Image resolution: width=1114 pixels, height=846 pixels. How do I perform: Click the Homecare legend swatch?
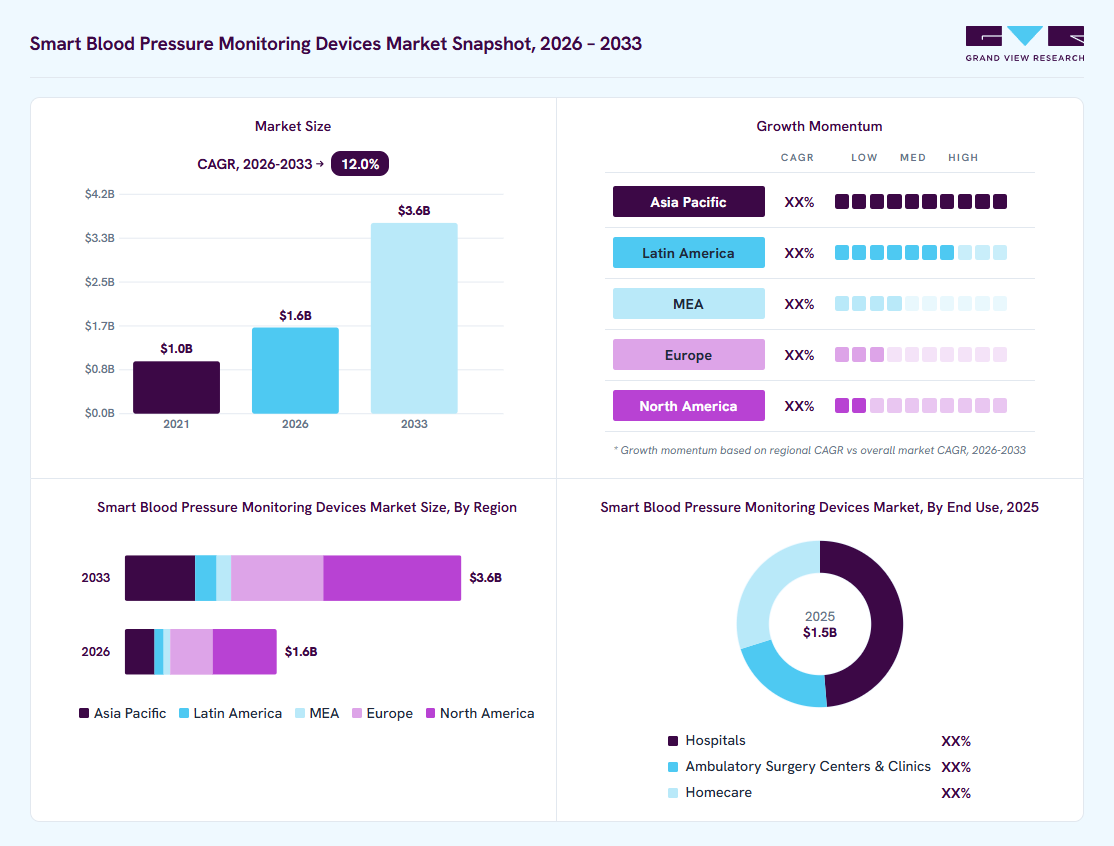pos(673,793)
